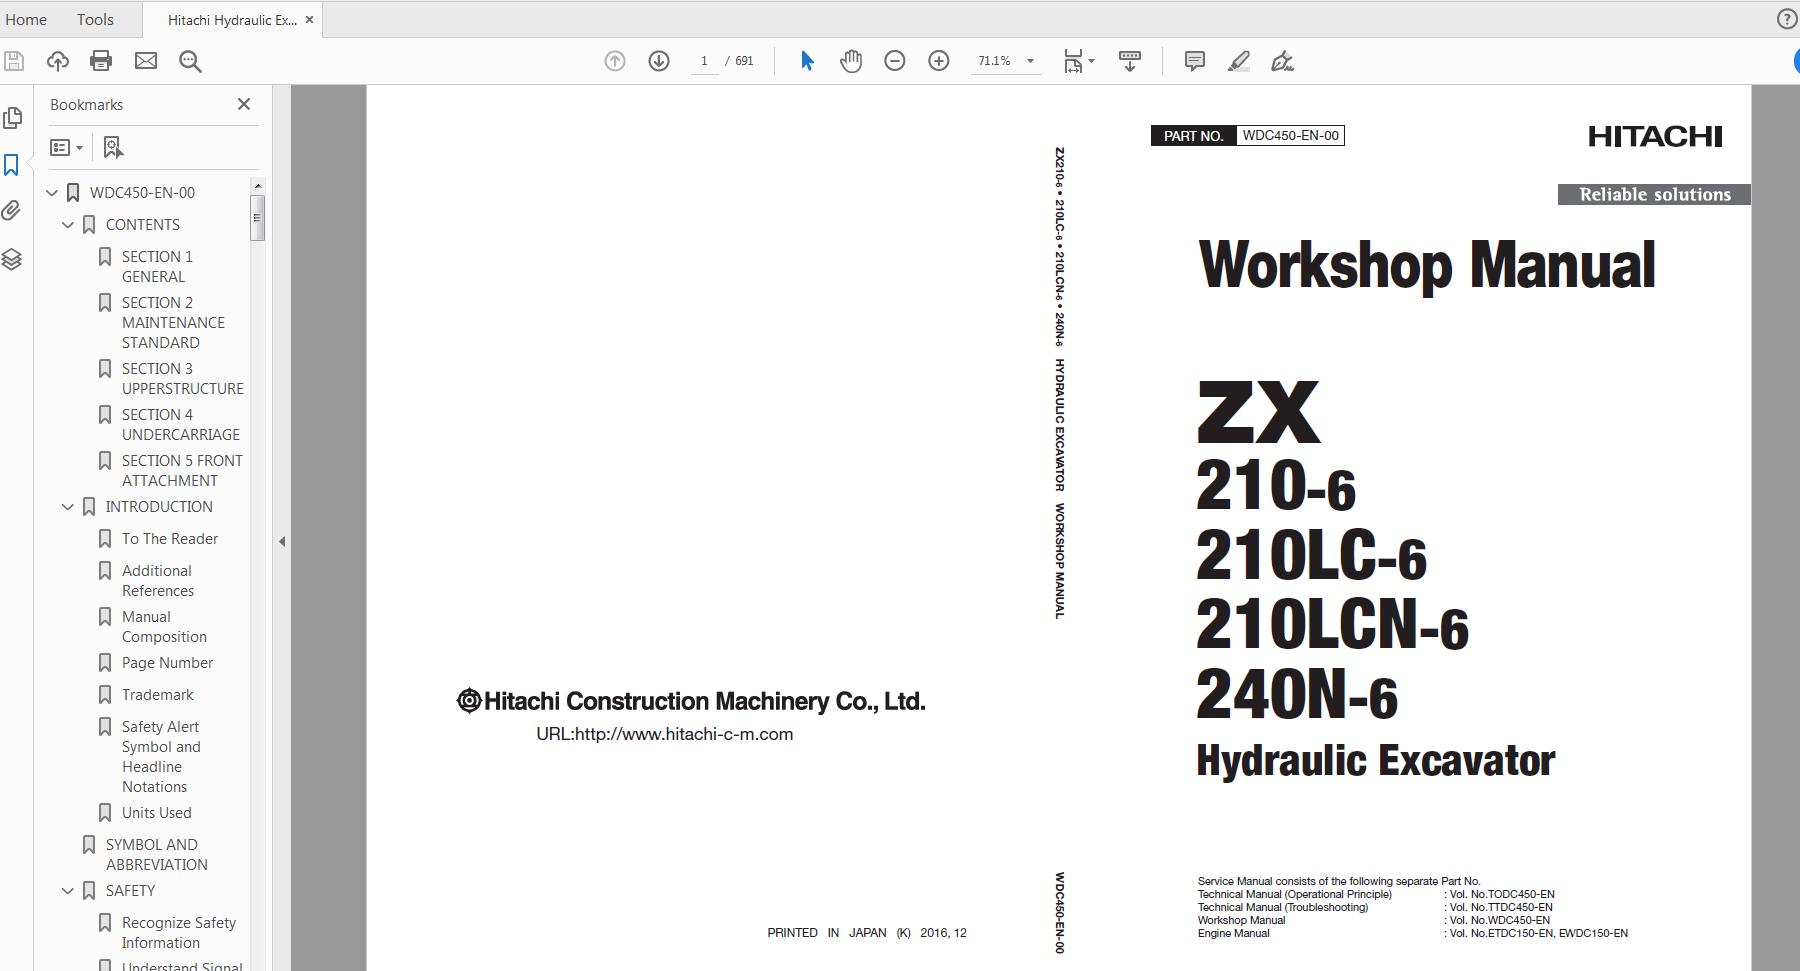Toggle the Bookmarks panel sidebar icon
Screen dimensions: 1800x971
[x=12, y=165]
